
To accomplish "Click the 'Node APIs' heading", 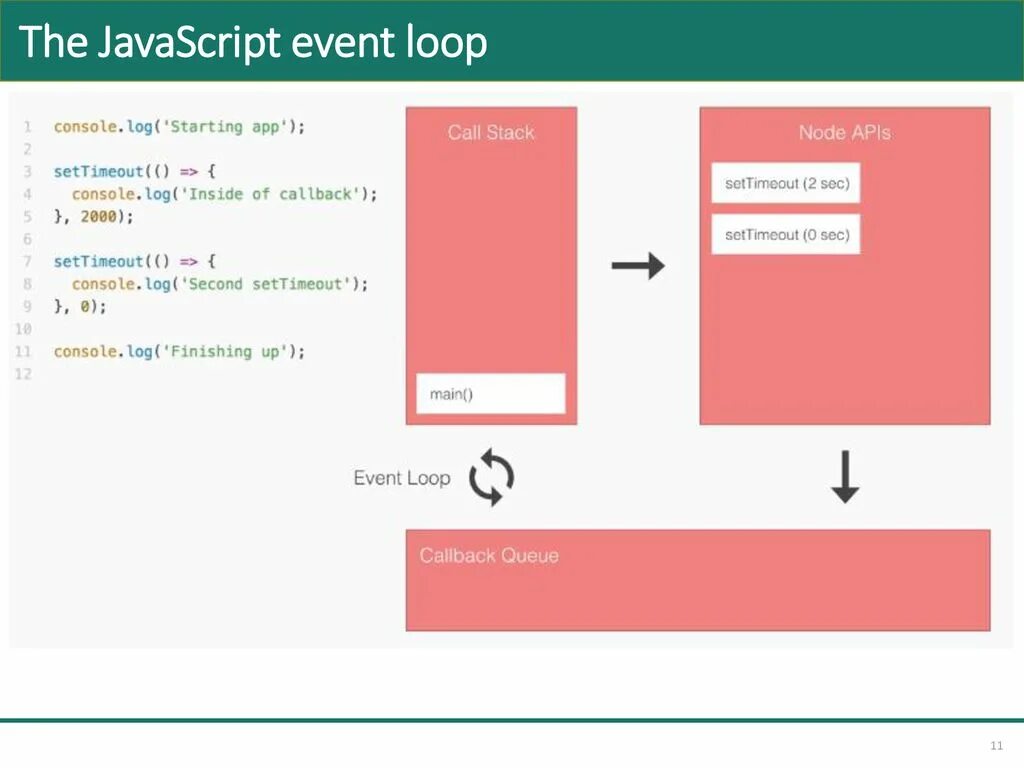I will tap(845, 133).
